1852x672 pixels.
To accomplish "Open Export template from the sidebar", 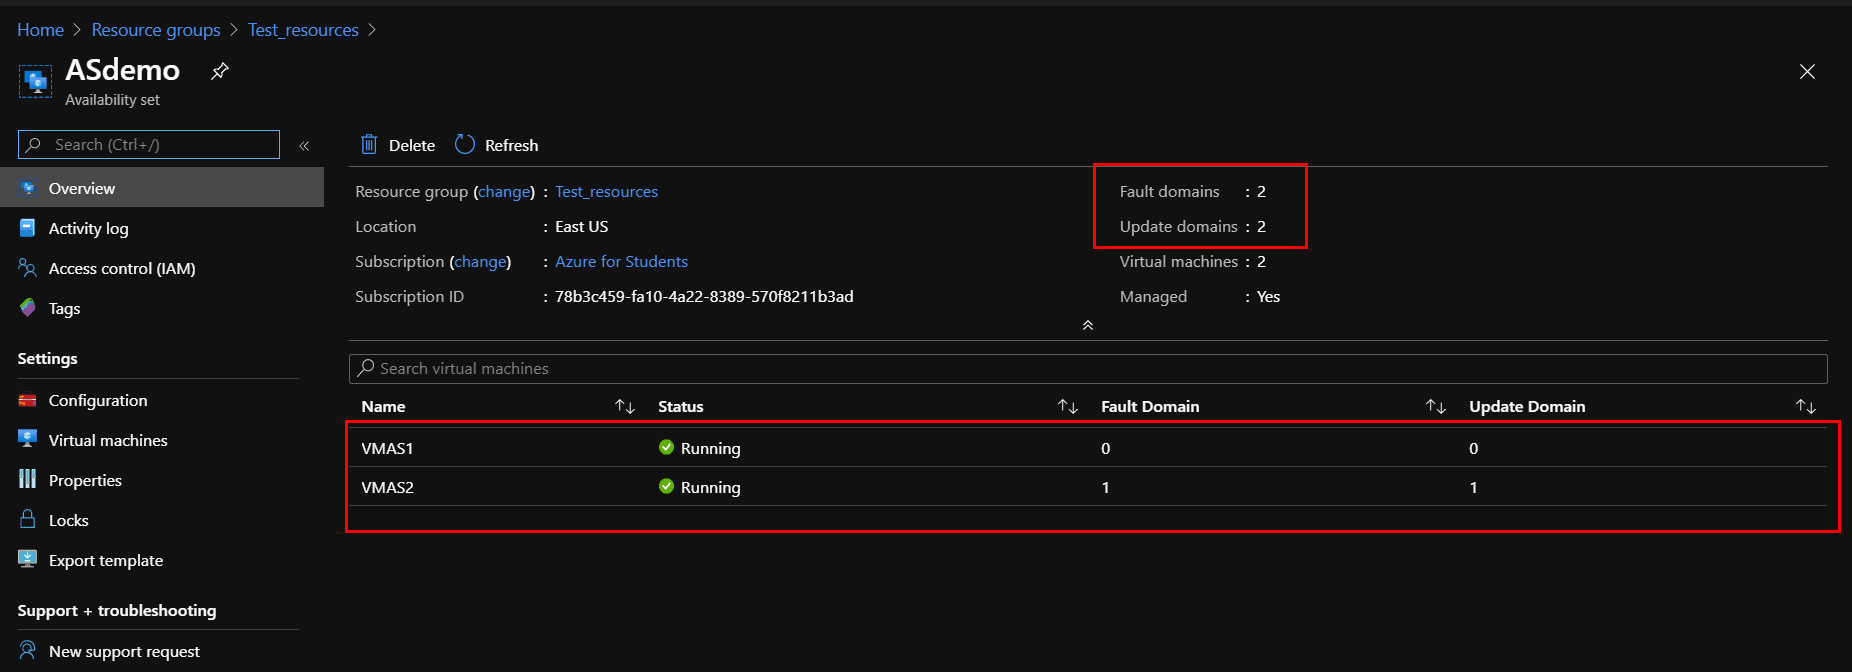I will pos(105,560).
